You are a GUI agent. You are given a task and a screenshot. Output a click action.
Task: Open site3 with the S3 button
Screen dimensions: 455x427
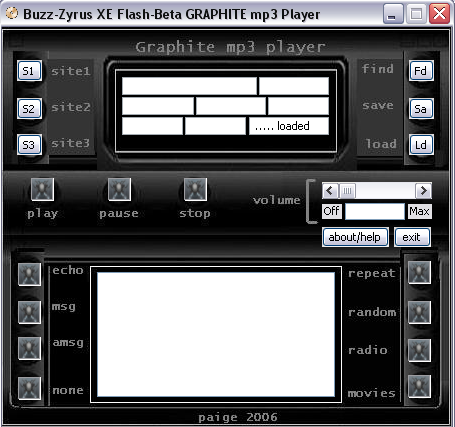coord(29,145)
